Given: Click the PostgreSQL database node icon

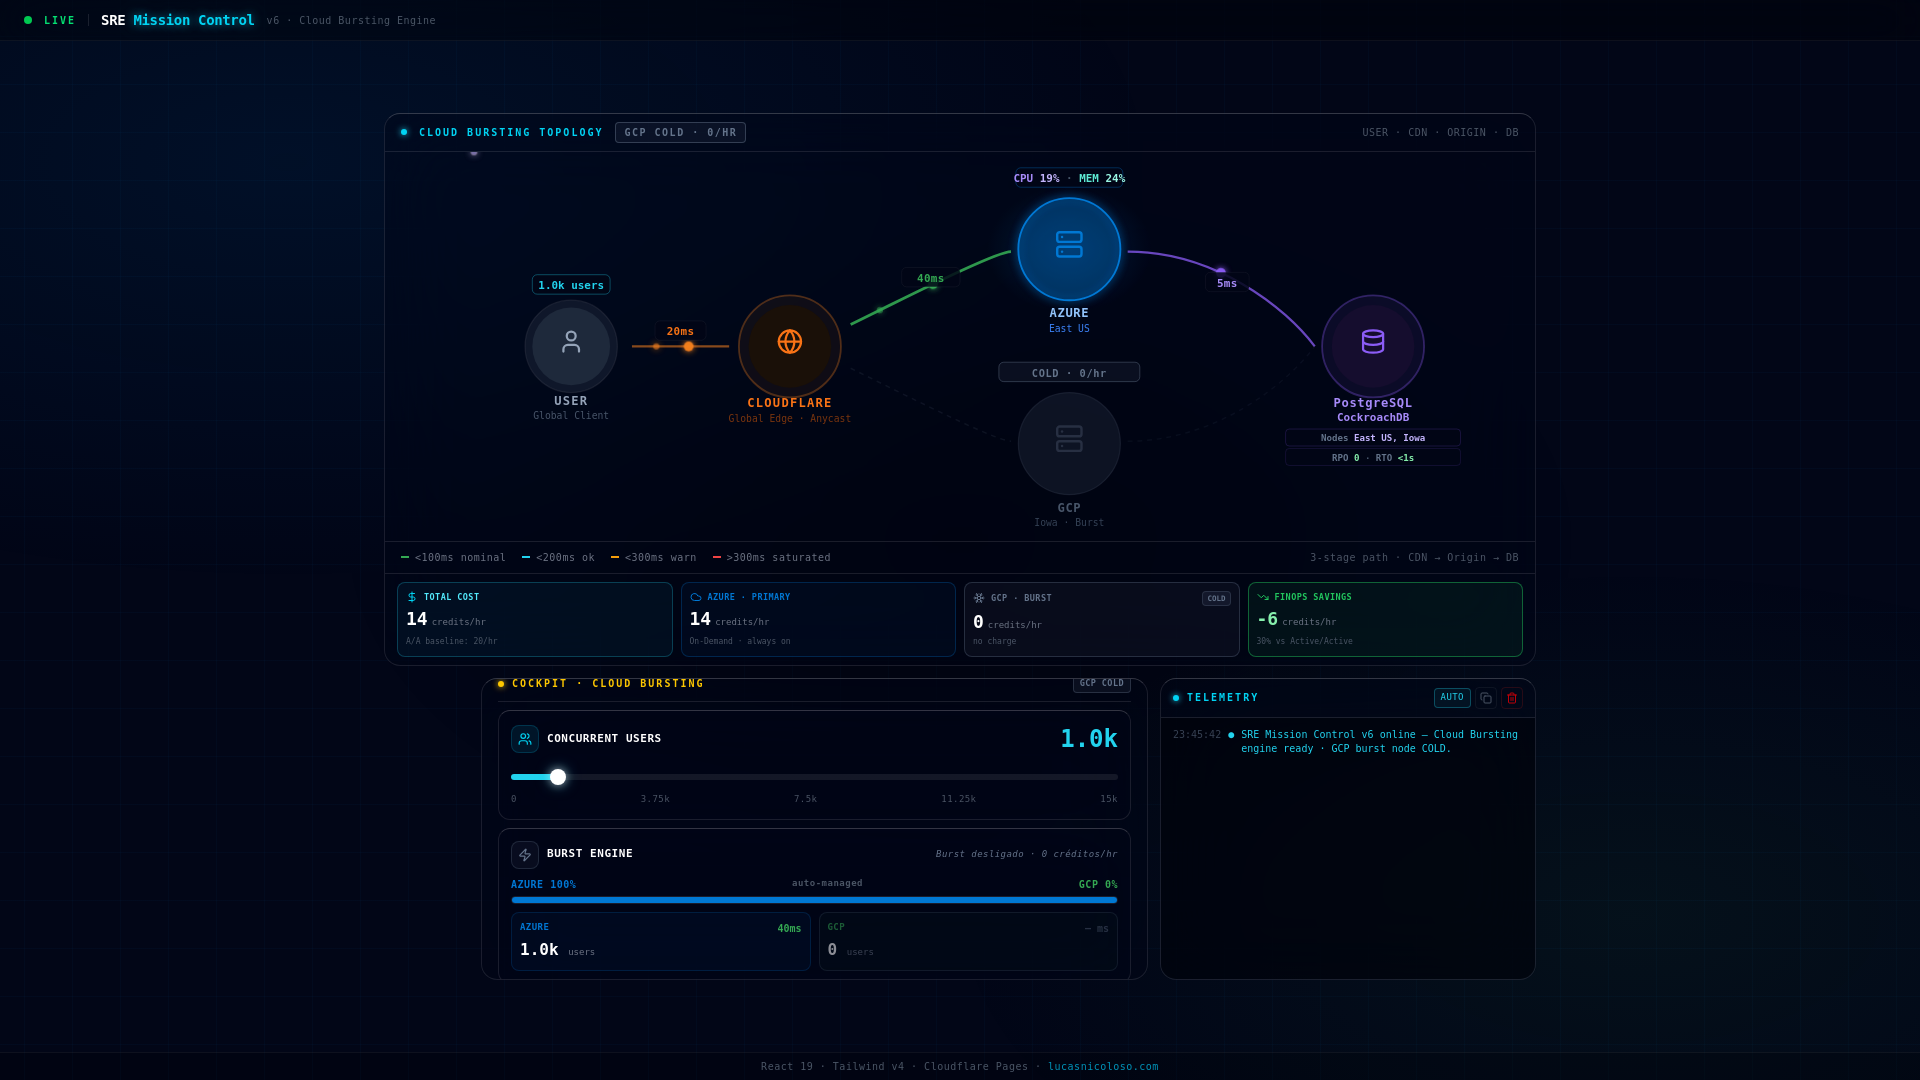Looking at the screenshot, I should [x=1373, y=342].
